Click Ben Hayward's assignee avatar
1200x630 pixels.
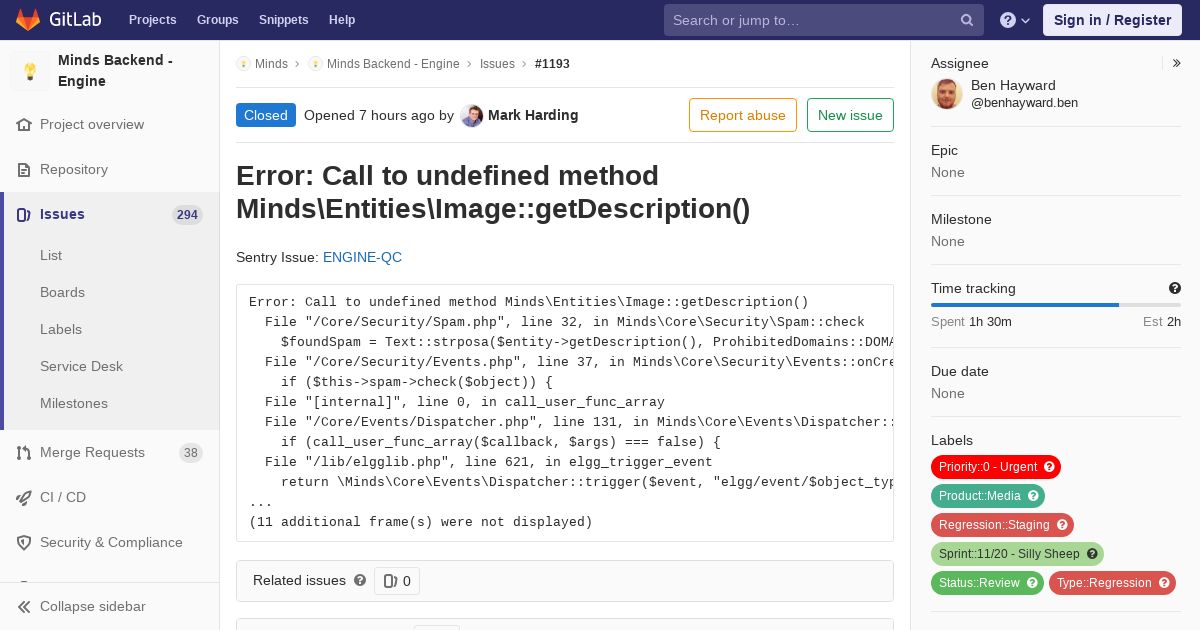[x=947, y=94]
